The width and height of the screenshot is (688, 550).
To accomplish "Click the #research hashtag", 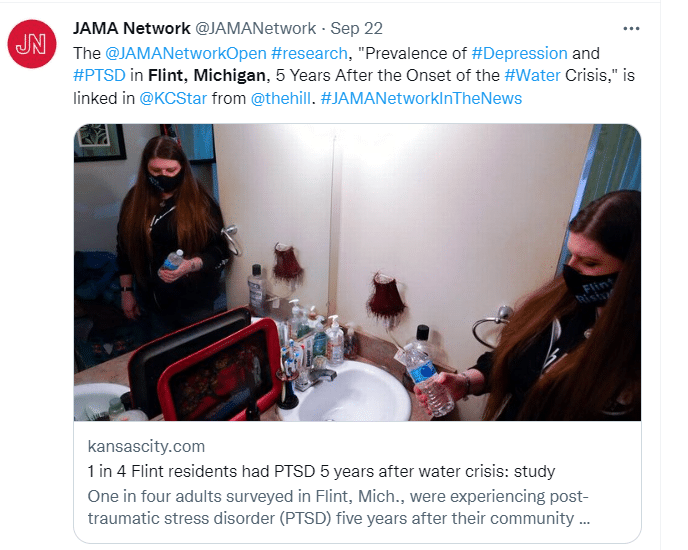I will (x=309, y=54).
